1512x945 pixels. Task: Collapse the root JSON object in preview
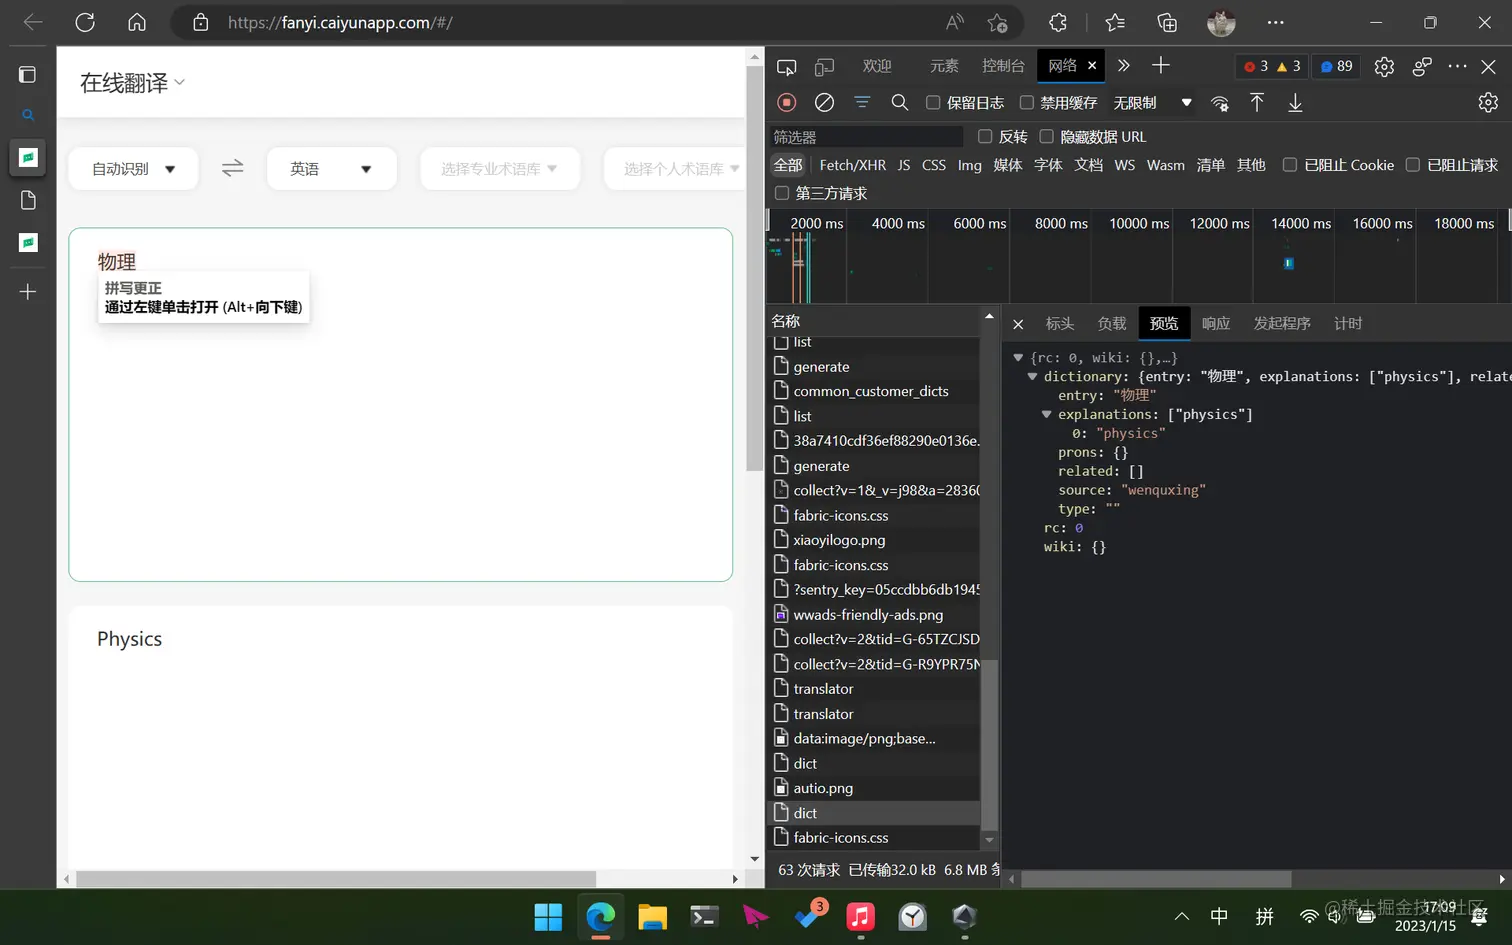[x=1018, y=357]
